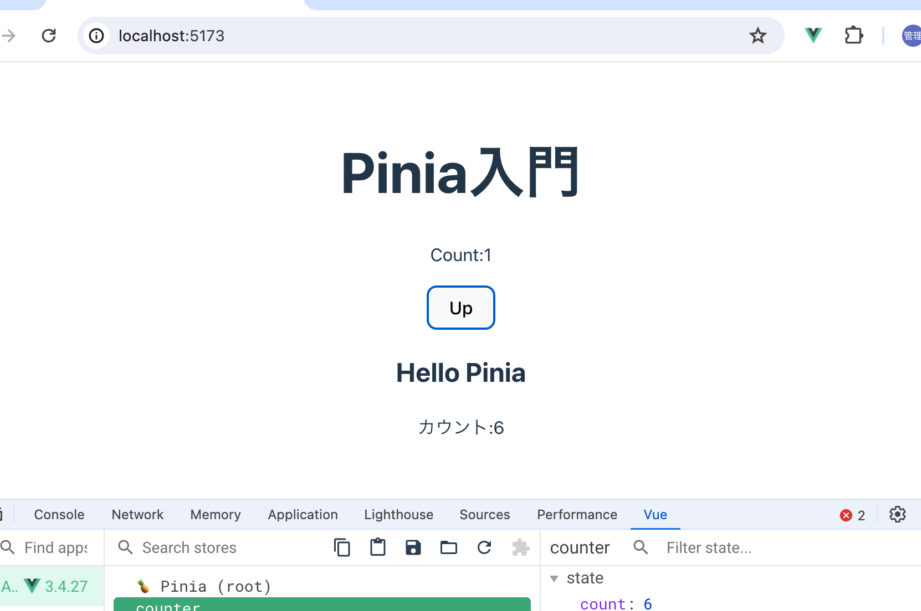Collapse the state section

pos(554,579)
